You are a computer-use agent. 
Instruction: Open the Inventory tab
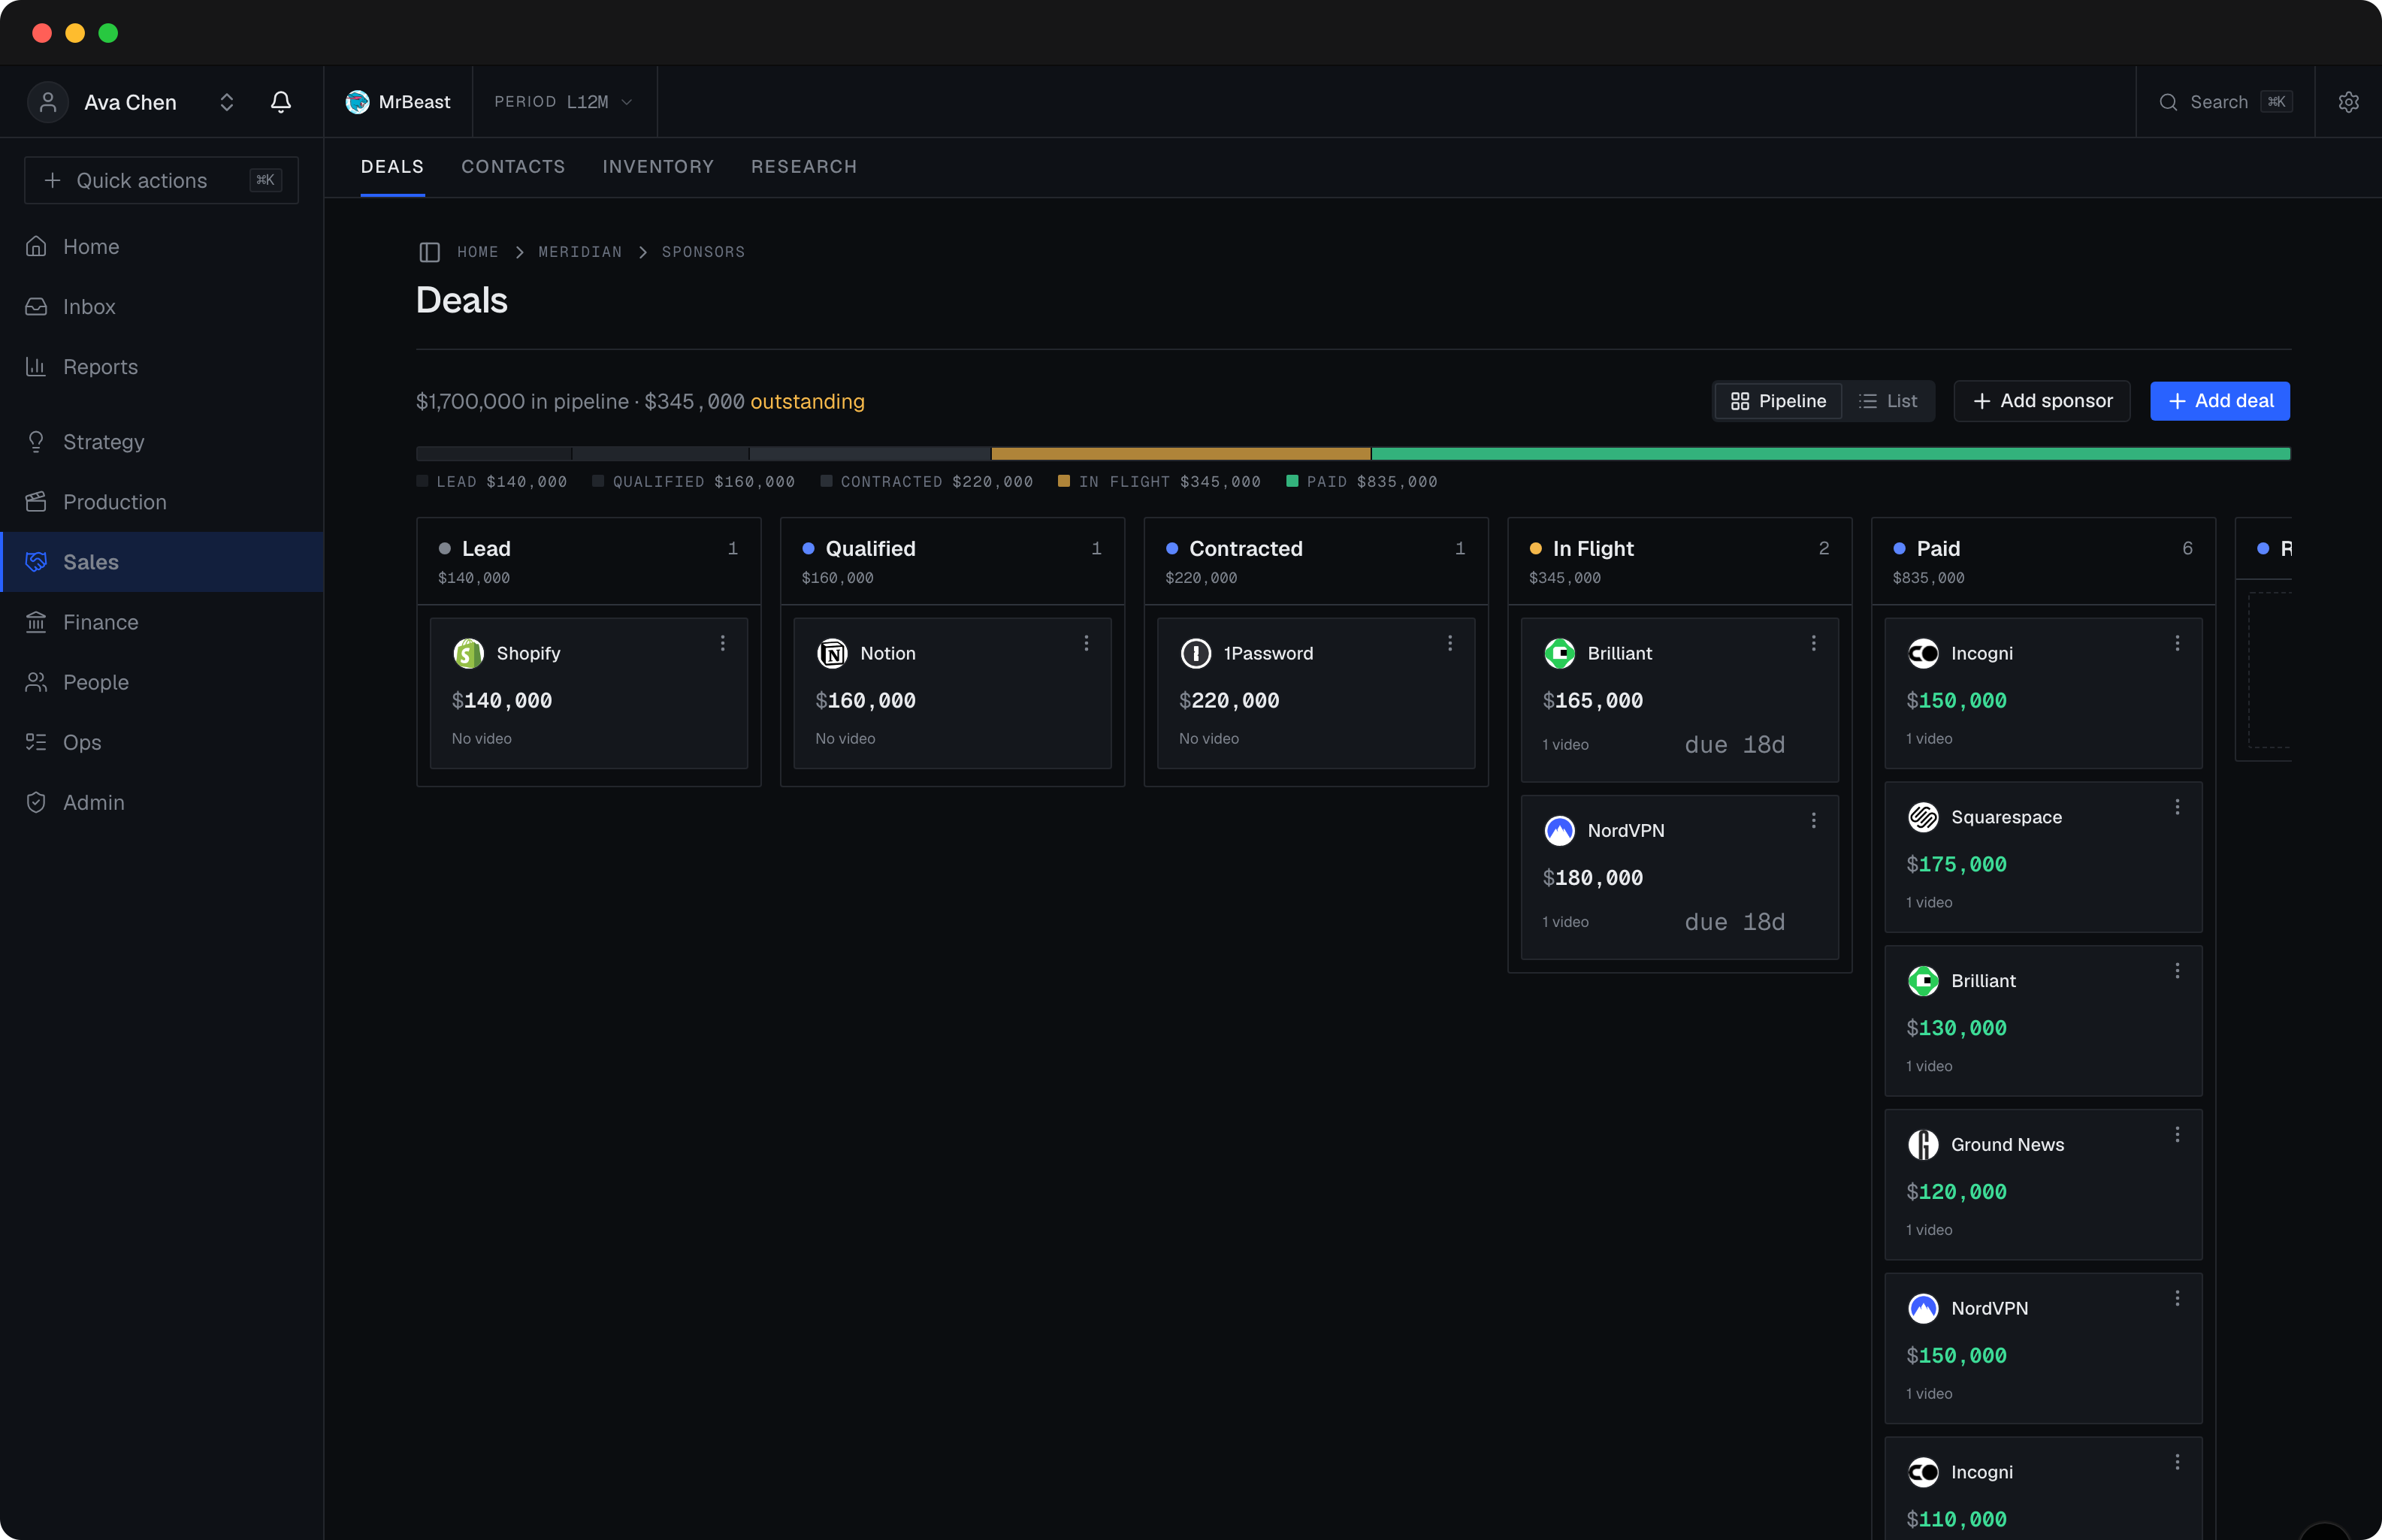coord(658,167)
